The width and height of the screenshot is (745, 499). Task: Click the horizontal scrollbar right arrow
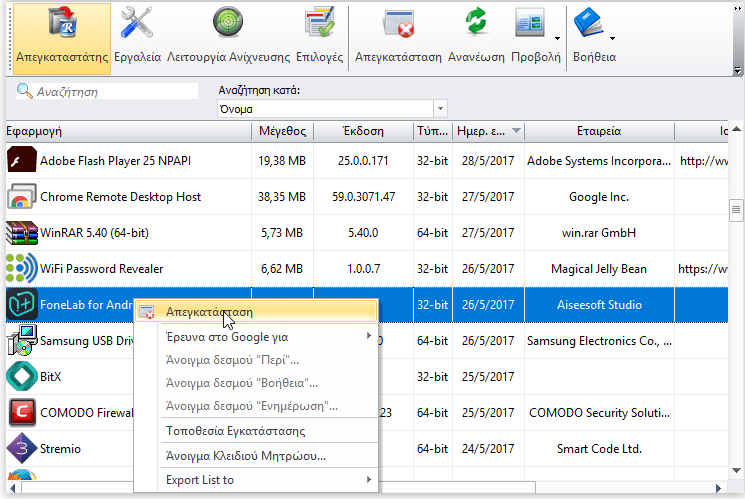click(718, 488)
